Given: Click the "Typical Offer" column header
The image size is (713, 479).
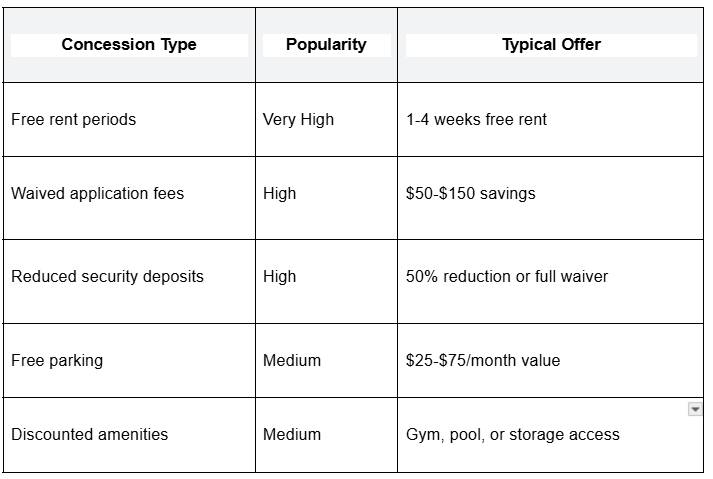Looking at the screenshot, I should [x=551, y=45].
